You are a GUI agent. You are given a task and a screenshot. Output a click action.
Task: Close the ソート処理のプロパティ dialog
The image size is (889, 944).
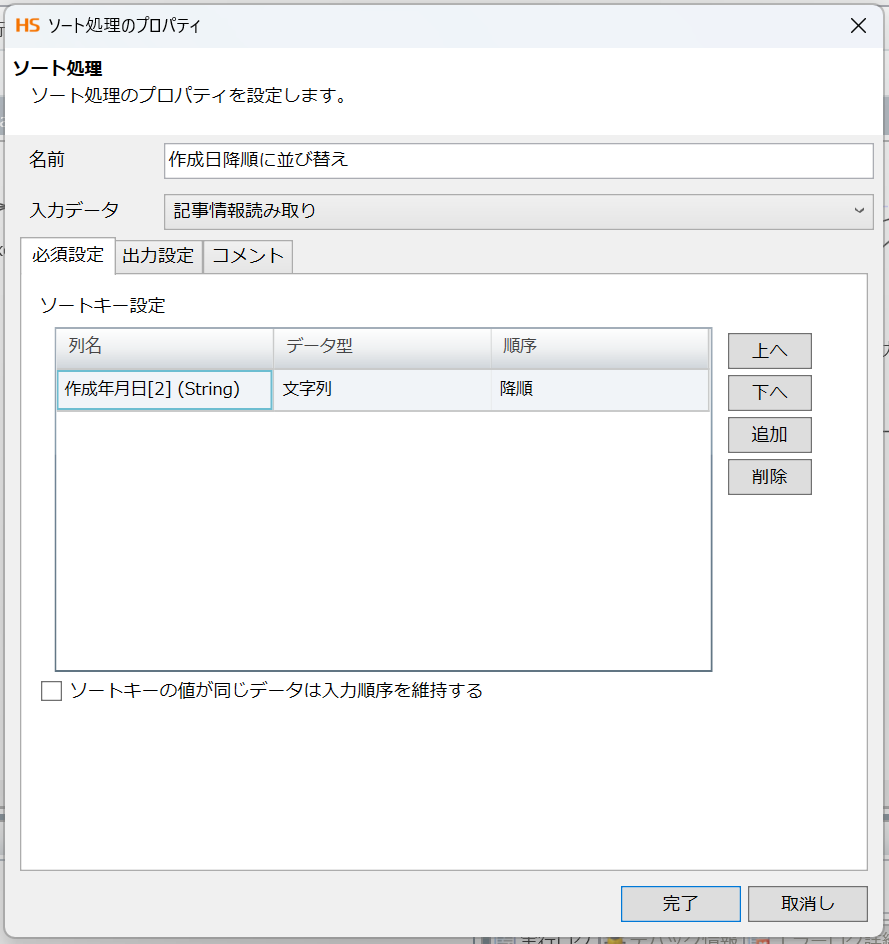tap(858, 25)
